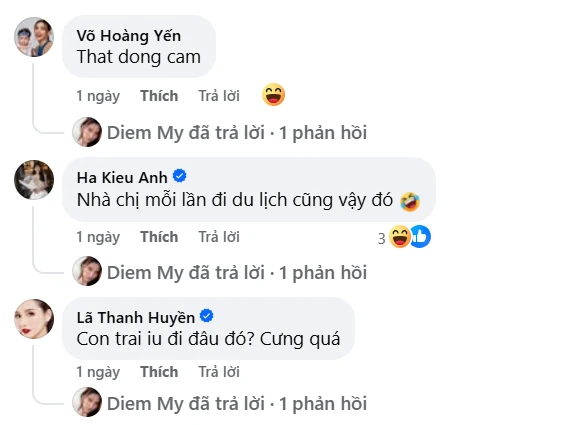The image size is (584, 425).
Task: View haha reaction on Ha Kieu Anh's comment
Action: (x=400, y=237)
